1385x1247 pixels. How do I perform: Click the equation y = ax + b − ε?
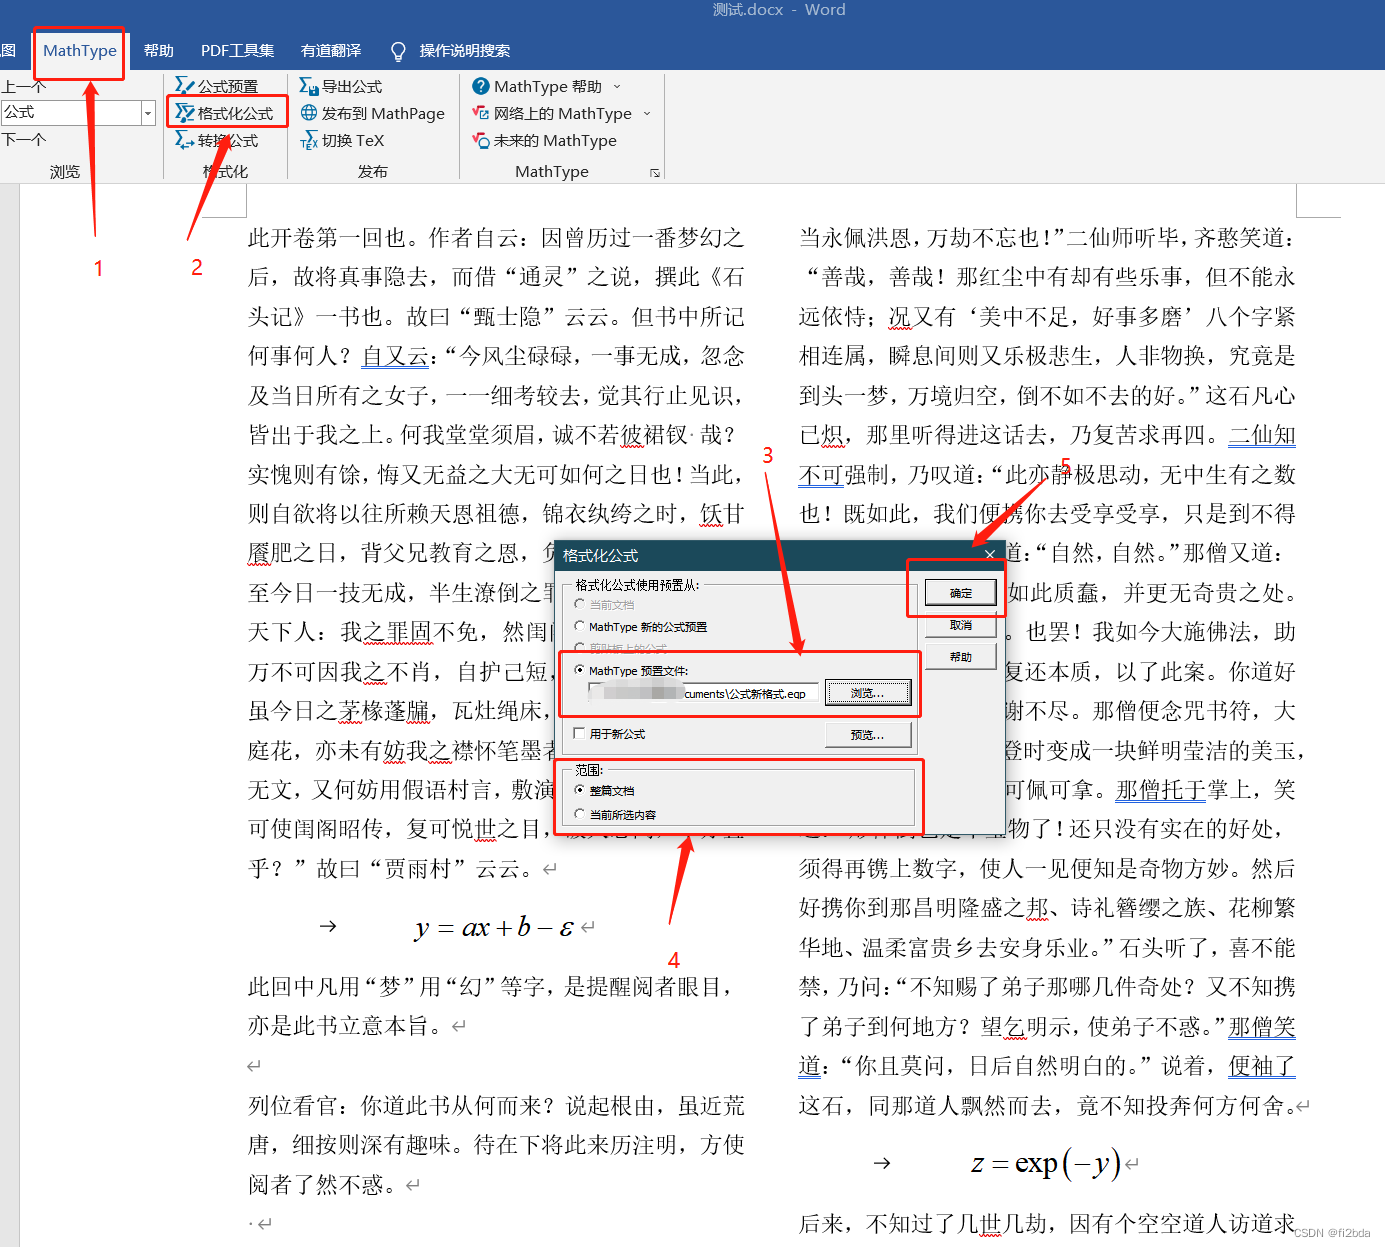tap(494, 927)
